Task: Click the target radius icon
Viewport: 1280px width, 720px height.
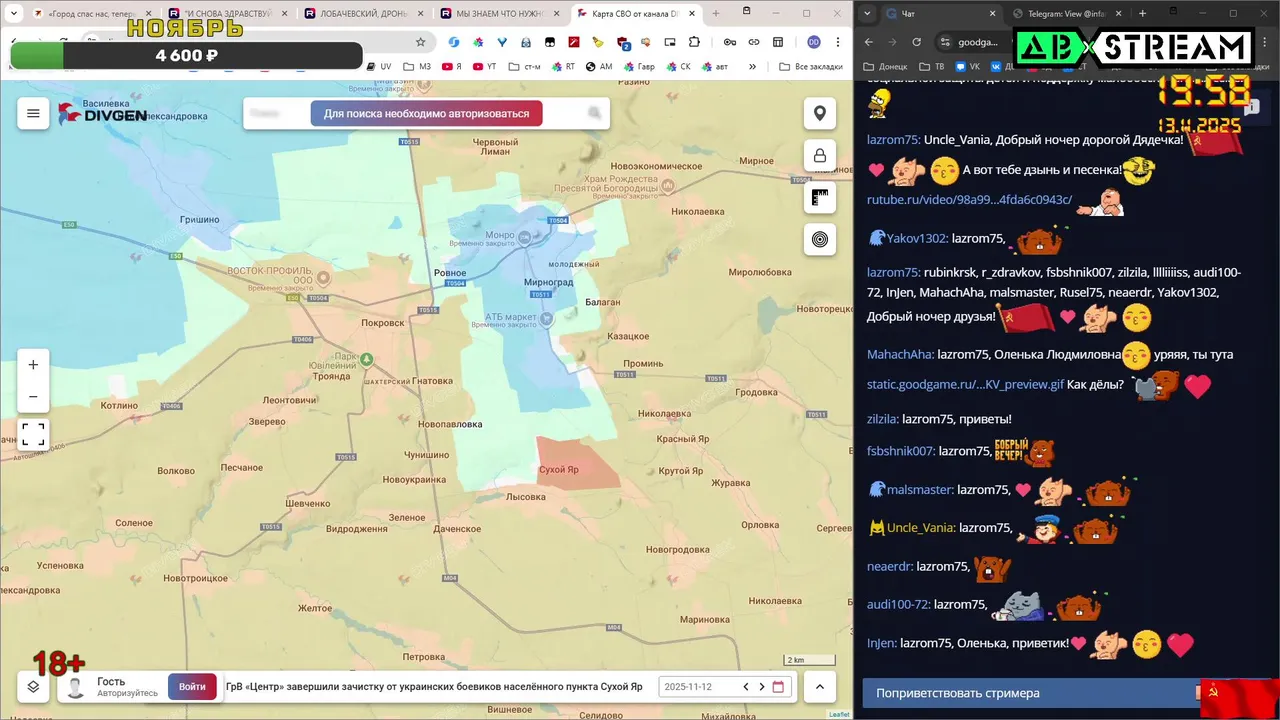Action: point(820,240)
